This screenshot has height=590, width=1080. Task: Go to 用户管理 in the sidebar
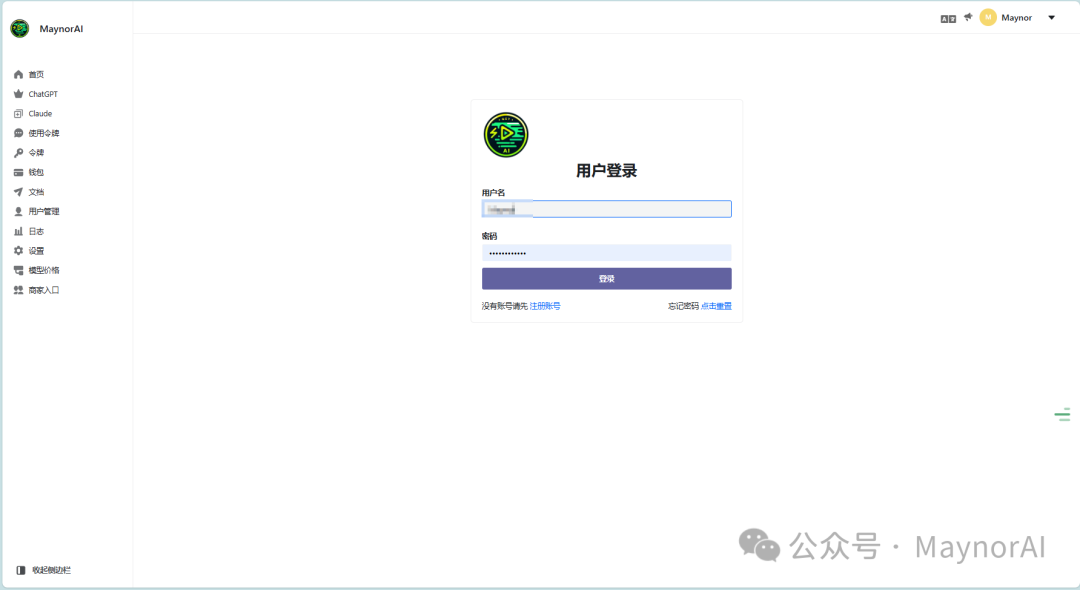point(44,212)
